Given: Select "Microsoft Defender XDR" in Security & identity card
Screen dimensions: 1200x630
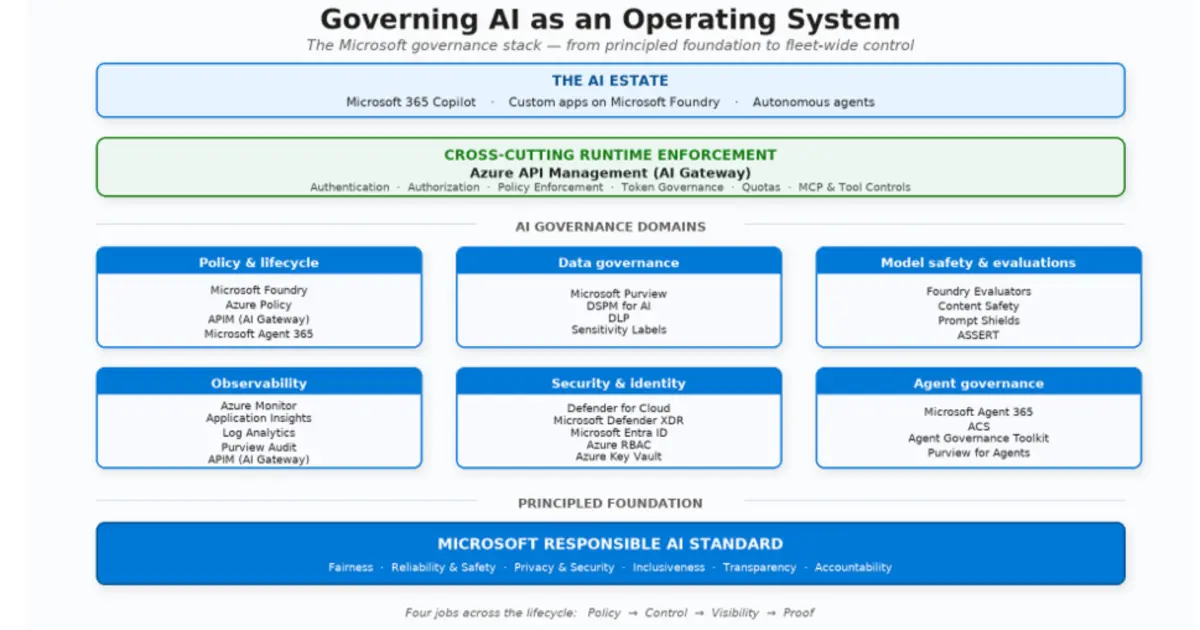Looking at the screenshot, I should (619, 421).
